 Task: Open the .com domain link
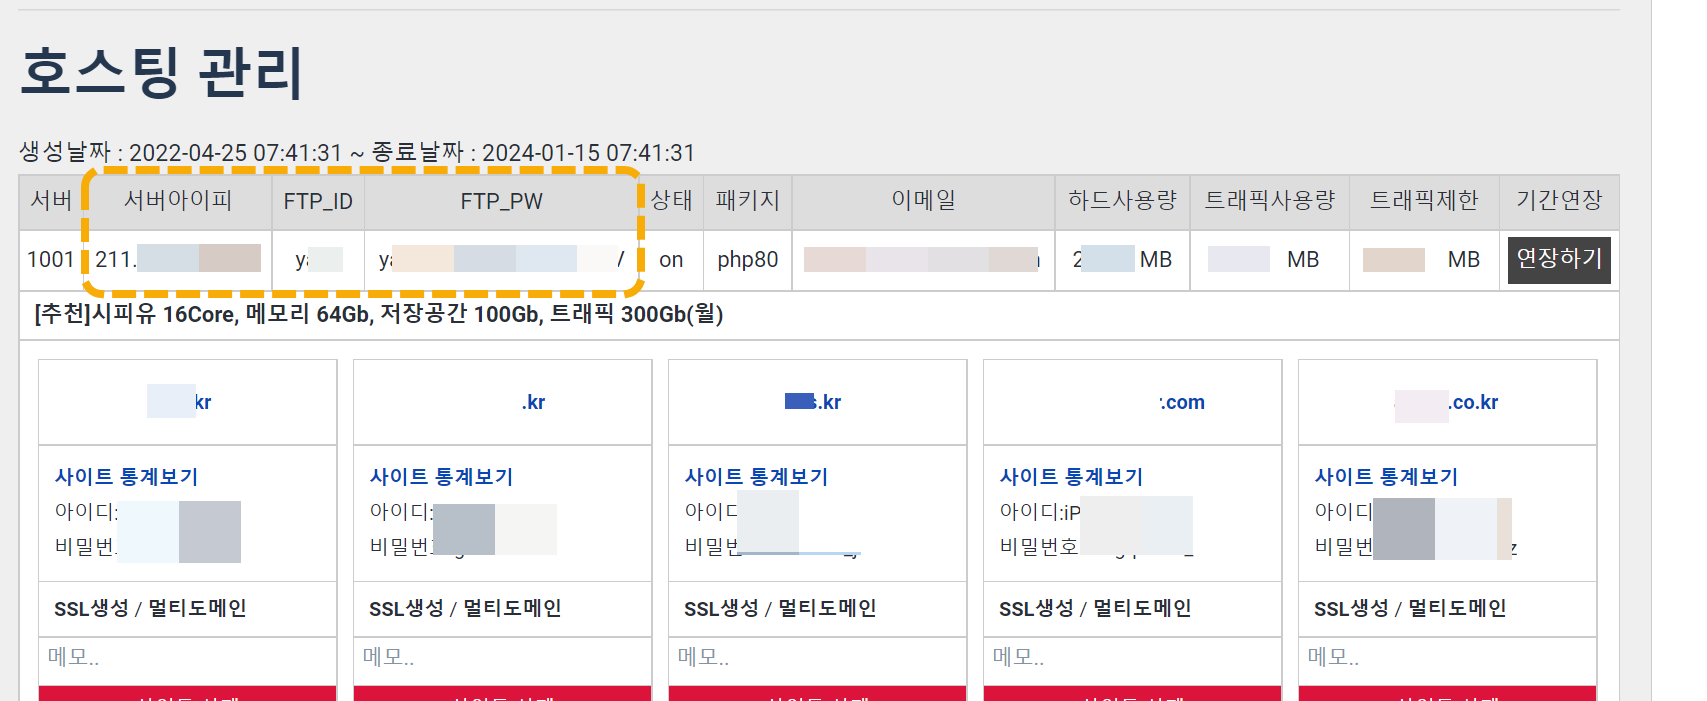coord(1182,402)
